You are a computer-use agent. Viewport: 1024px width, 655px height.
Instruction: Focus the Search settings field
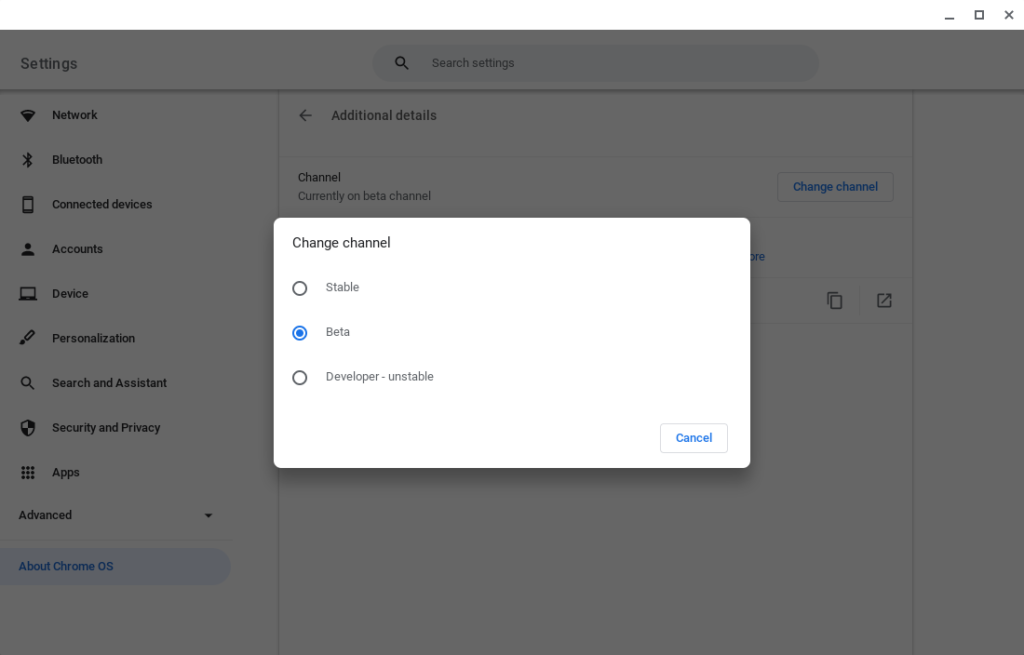point(595,63)
